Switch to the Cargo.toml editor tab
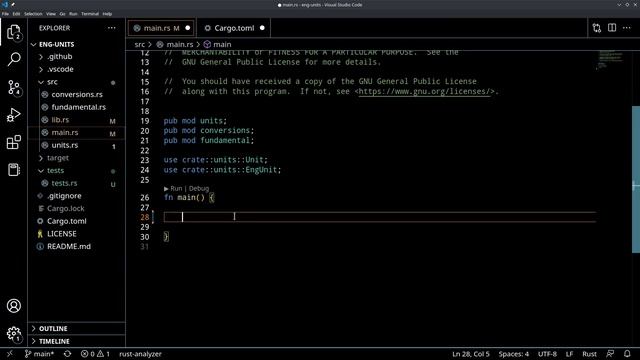This screenshot has width=640, height=360. (x=234, y=28)
